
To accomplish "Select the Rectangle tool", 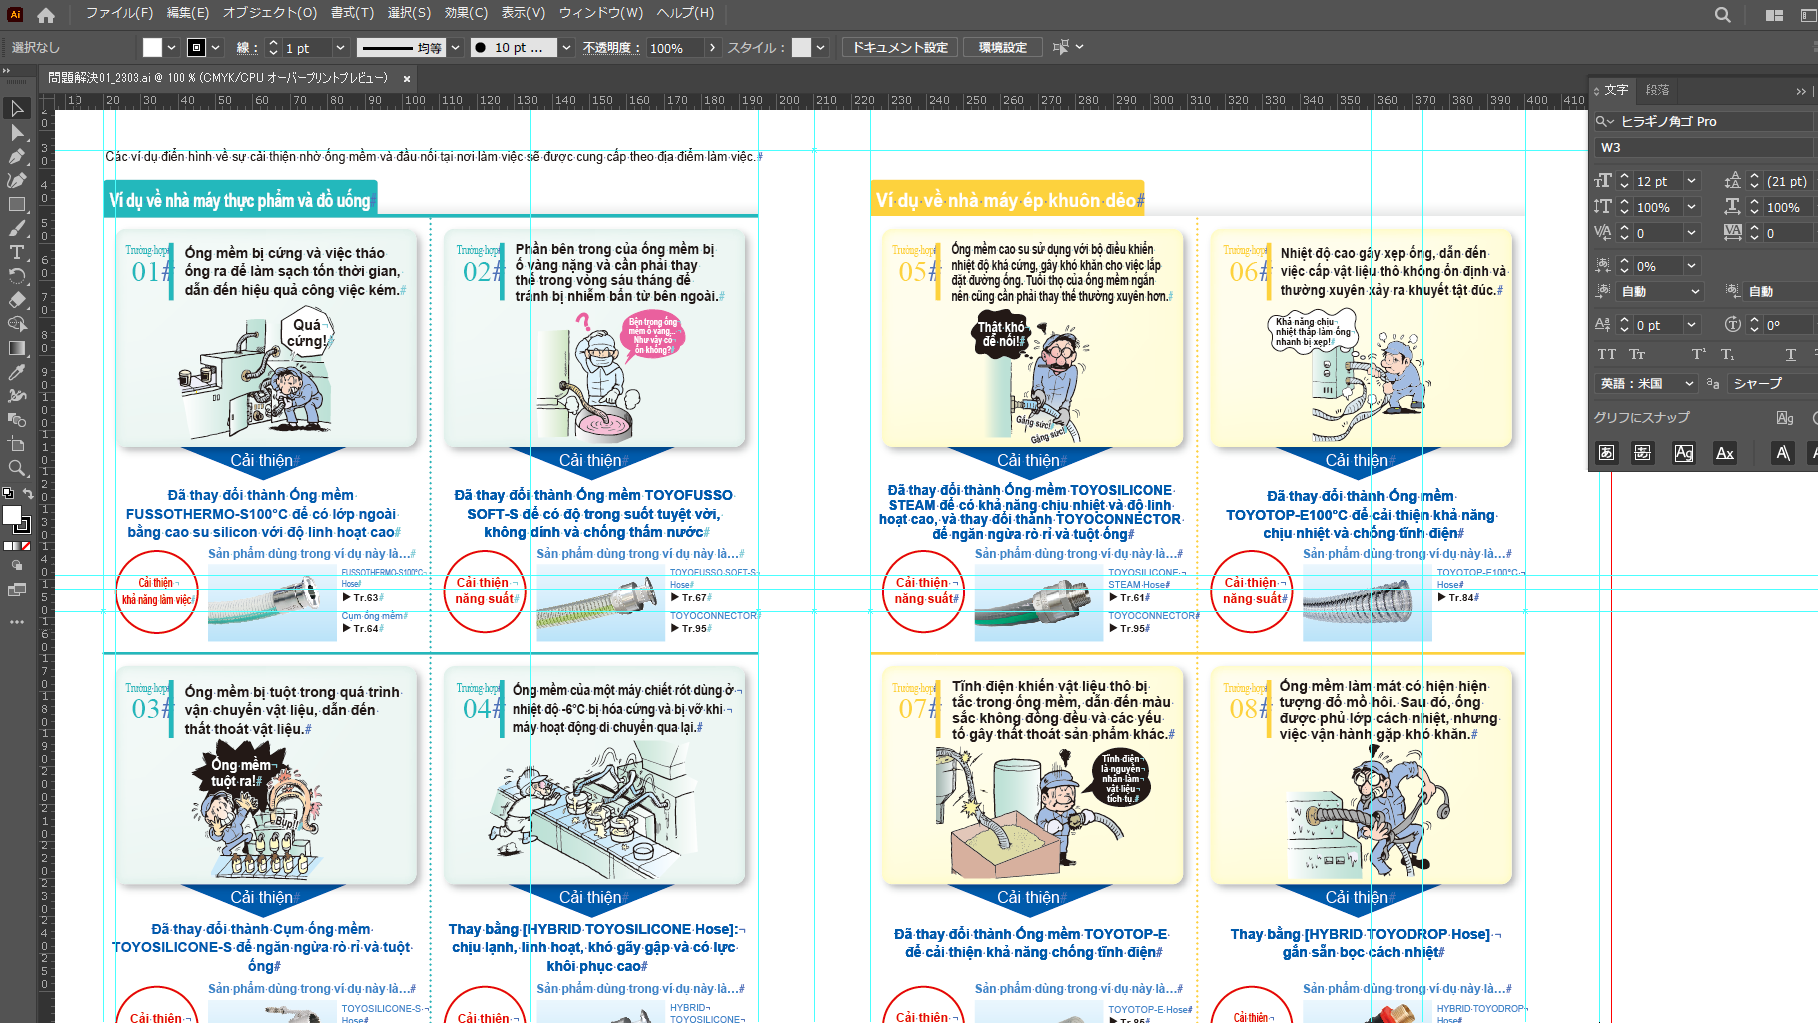I will (17, 204).
